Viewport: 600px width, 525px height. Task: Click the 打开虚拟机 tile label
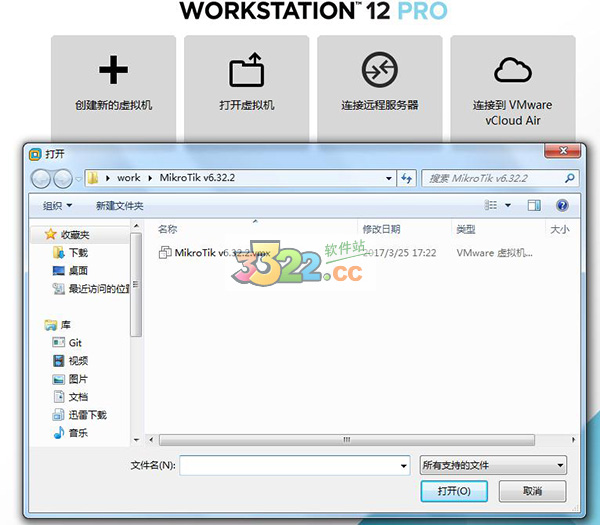(247, 105)
